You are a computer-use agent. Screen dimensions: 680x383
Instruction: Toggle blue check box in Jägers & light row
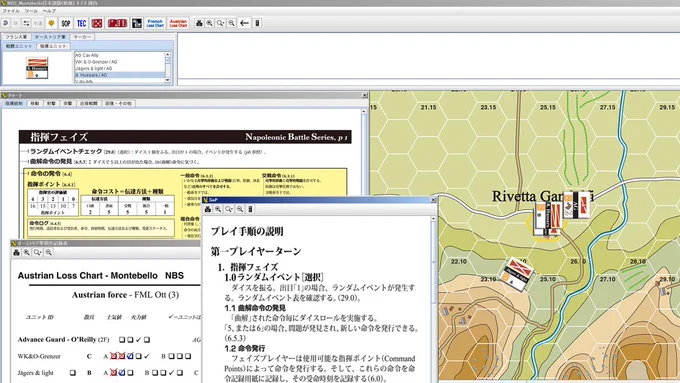(122, 373)
